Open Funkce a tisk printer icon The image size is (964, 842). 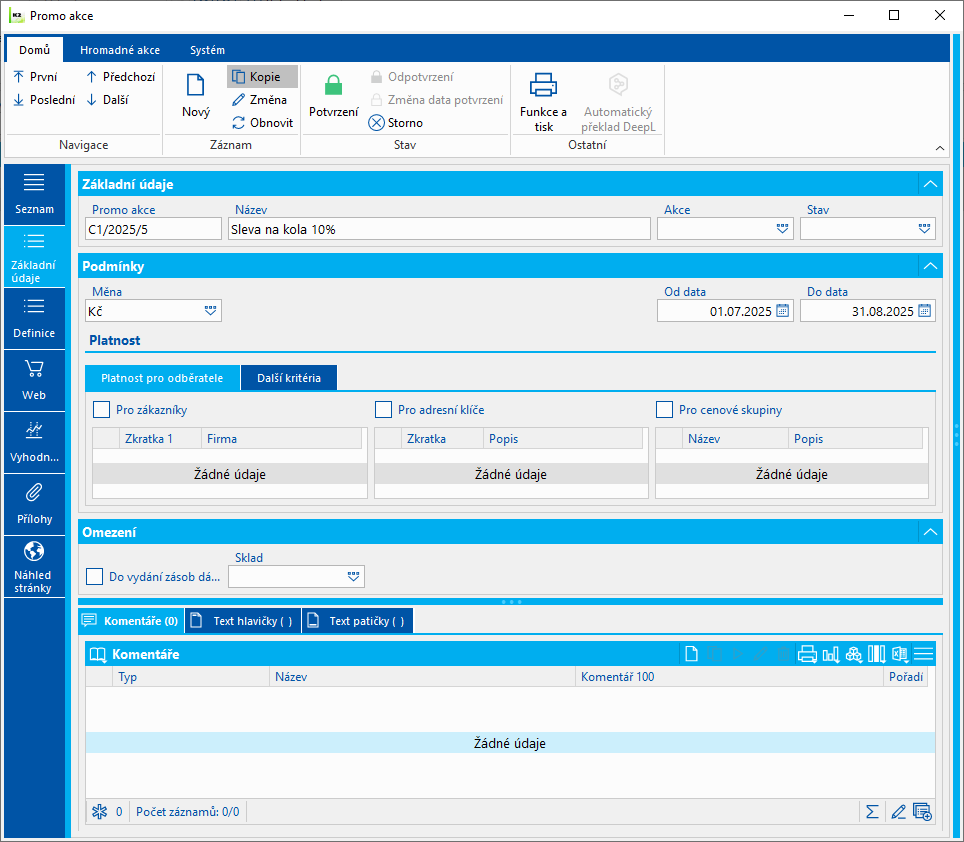pos(543,86)
